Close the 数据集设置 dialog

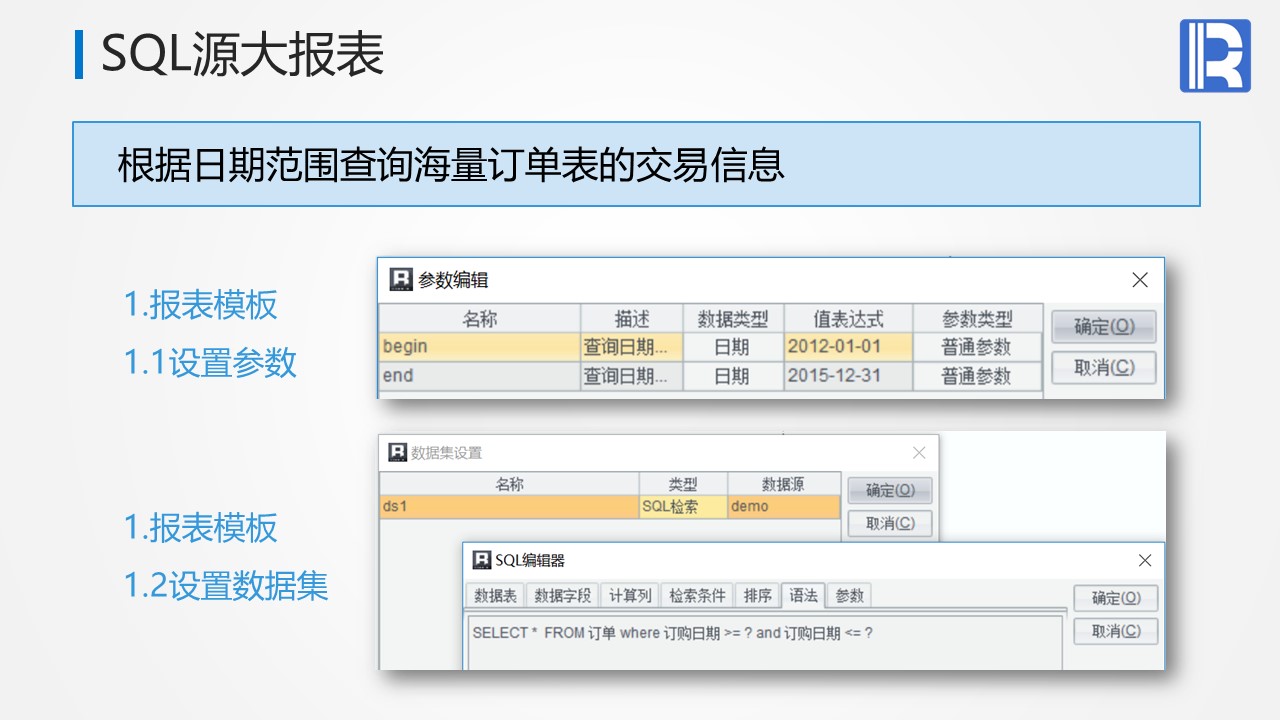coord(919,452)
